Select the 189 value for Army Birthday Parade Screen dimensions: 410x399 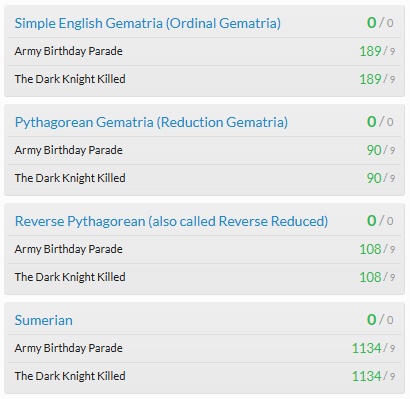[x=370, y=51]
